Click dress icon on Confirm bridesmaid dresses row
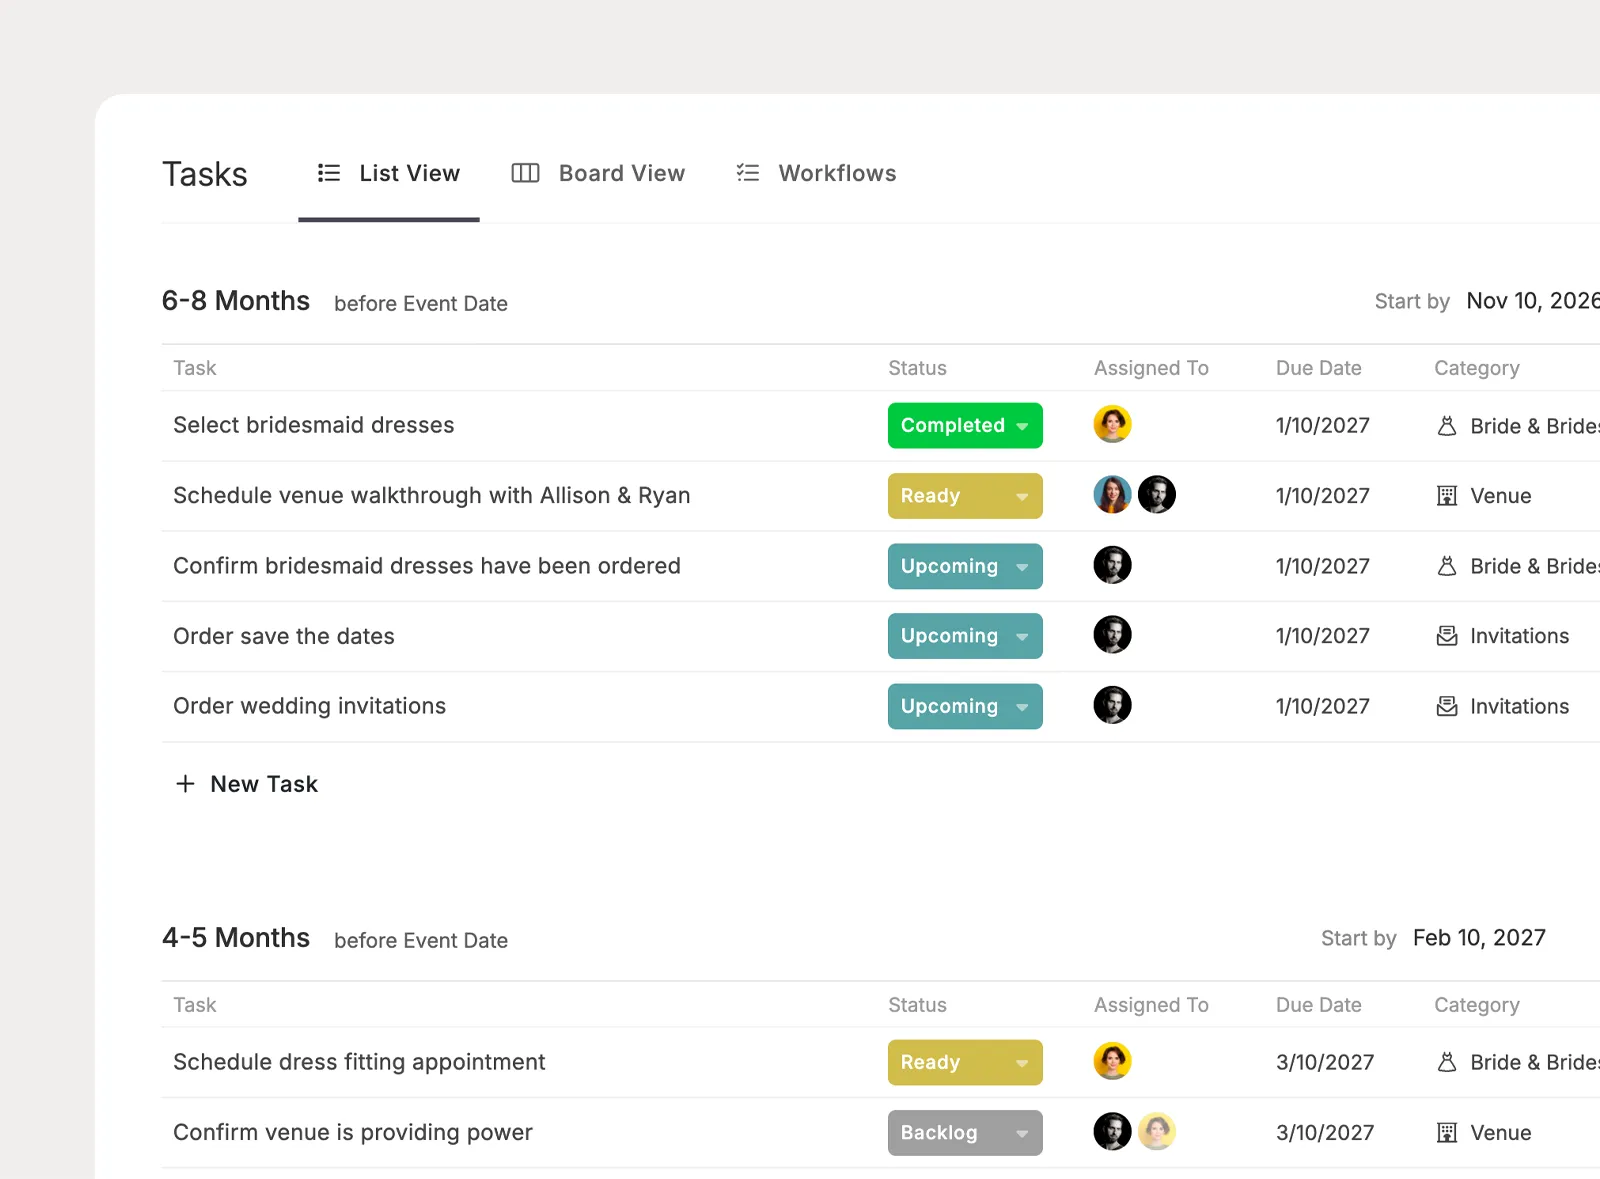Screen dimensions: 1600x1179 (1447, 566)
